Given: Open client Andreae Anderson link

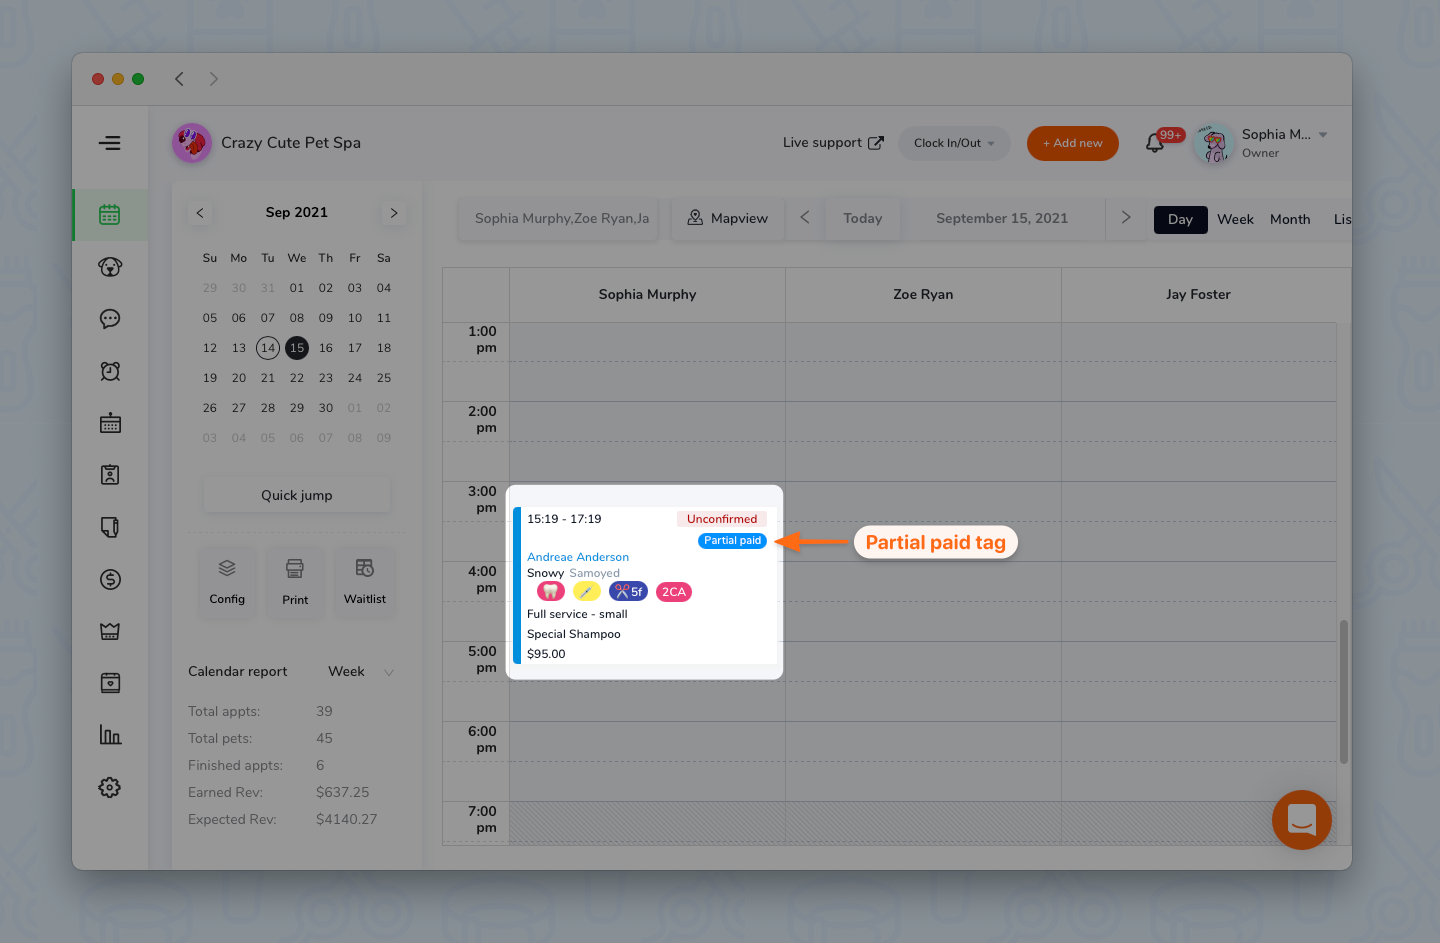Looking at the screenshot, I should point(578,558).
